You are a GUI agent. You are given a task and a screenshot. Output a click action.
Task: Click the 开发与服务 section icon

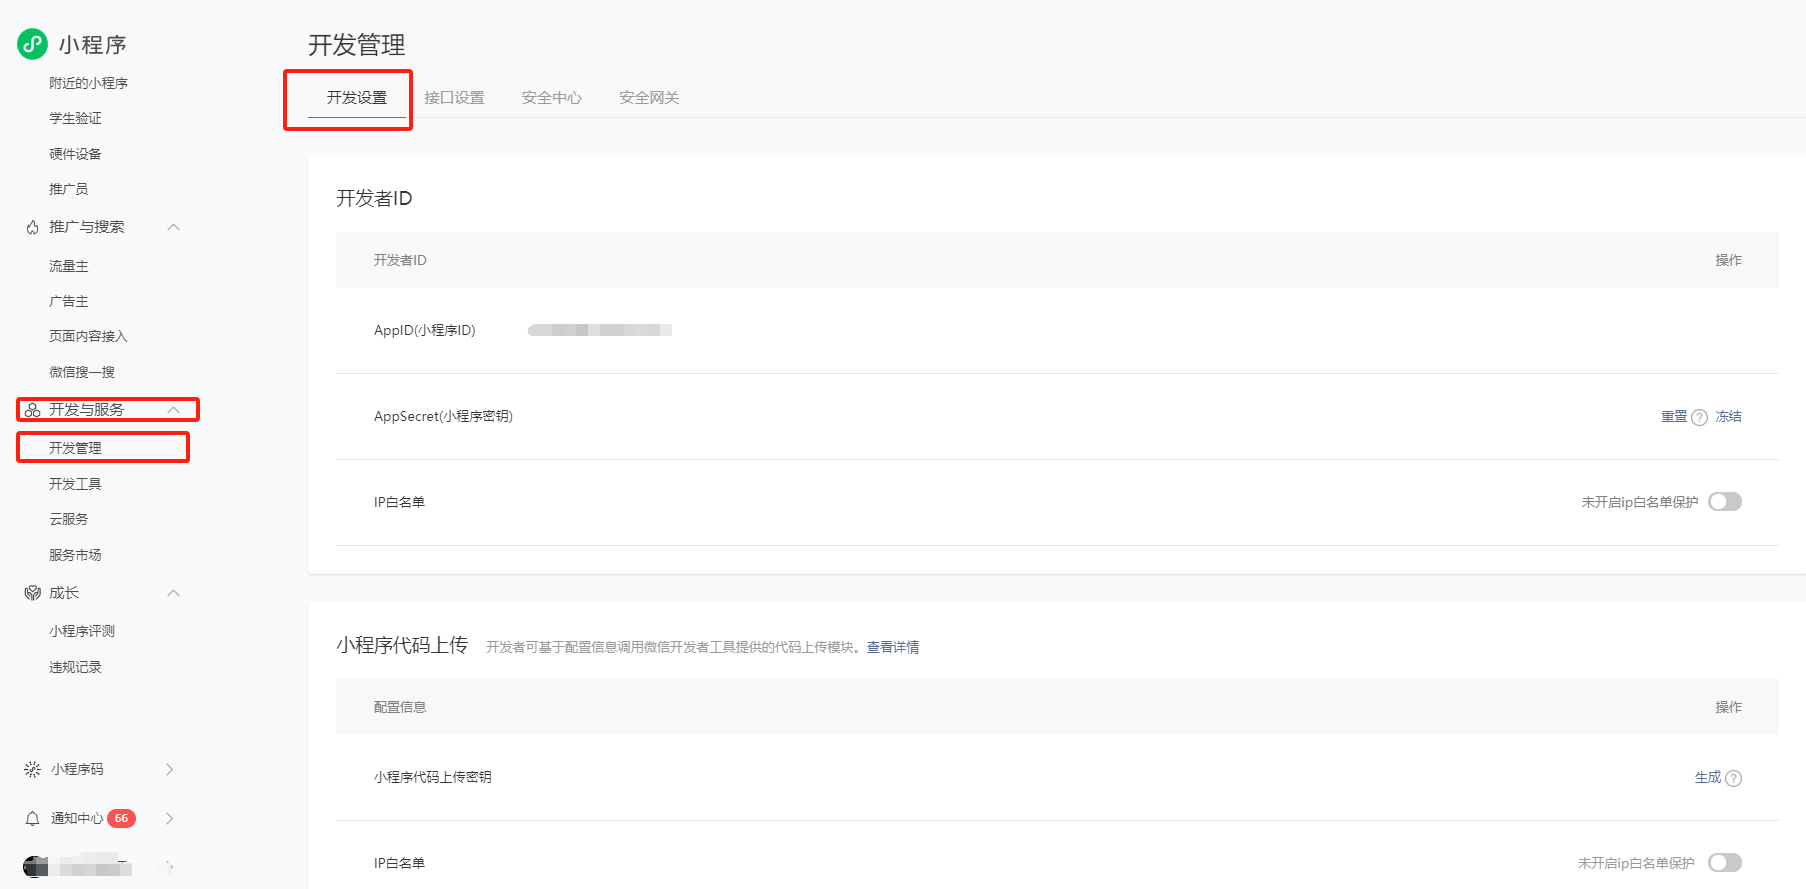coord(32,410)
